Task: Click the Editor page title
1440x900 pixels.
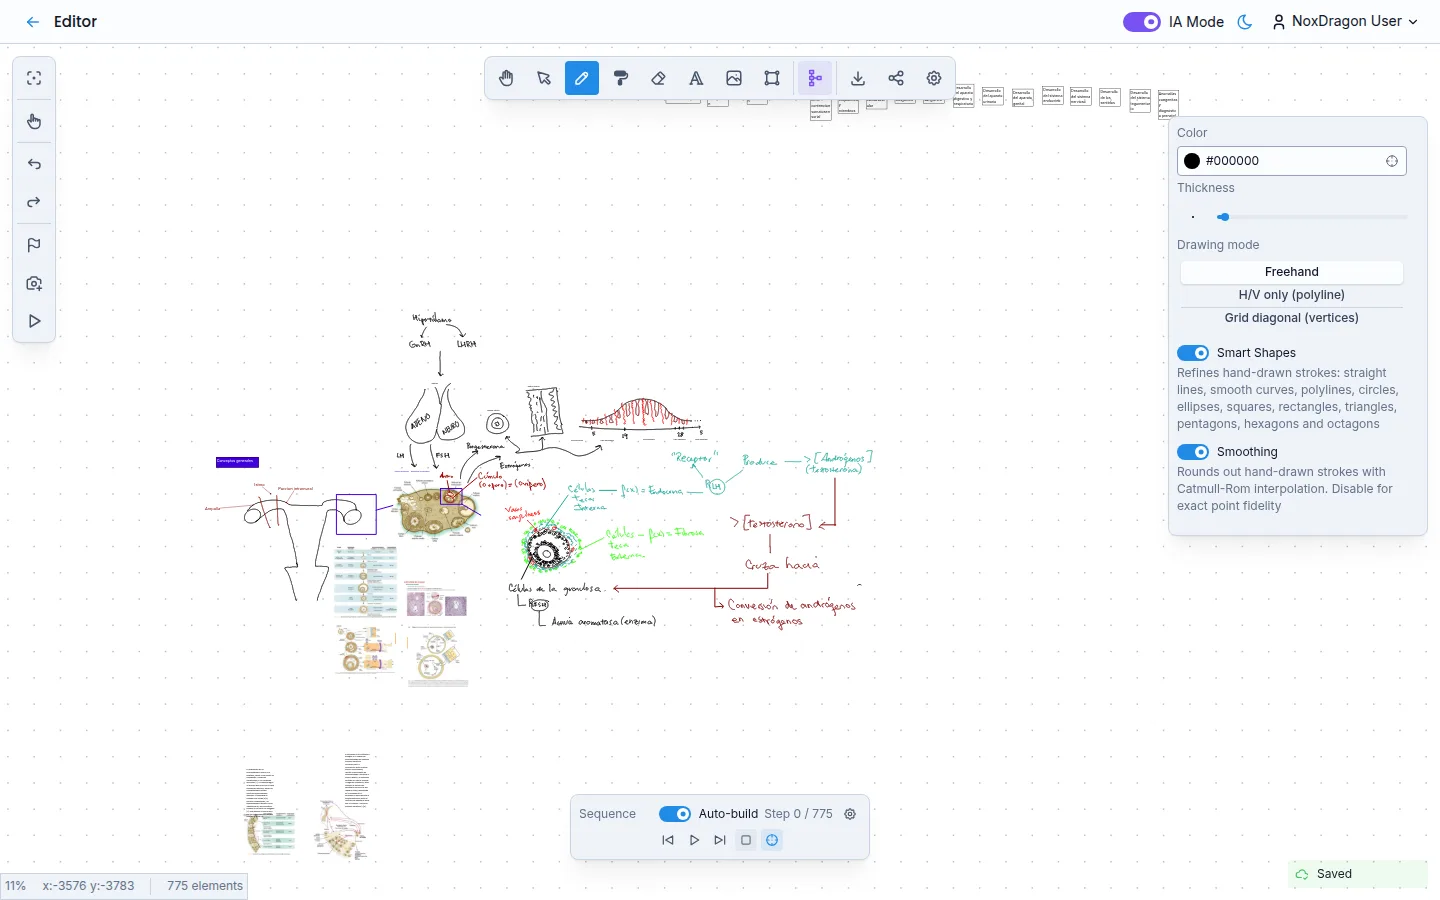Action: tap(75, 22)
